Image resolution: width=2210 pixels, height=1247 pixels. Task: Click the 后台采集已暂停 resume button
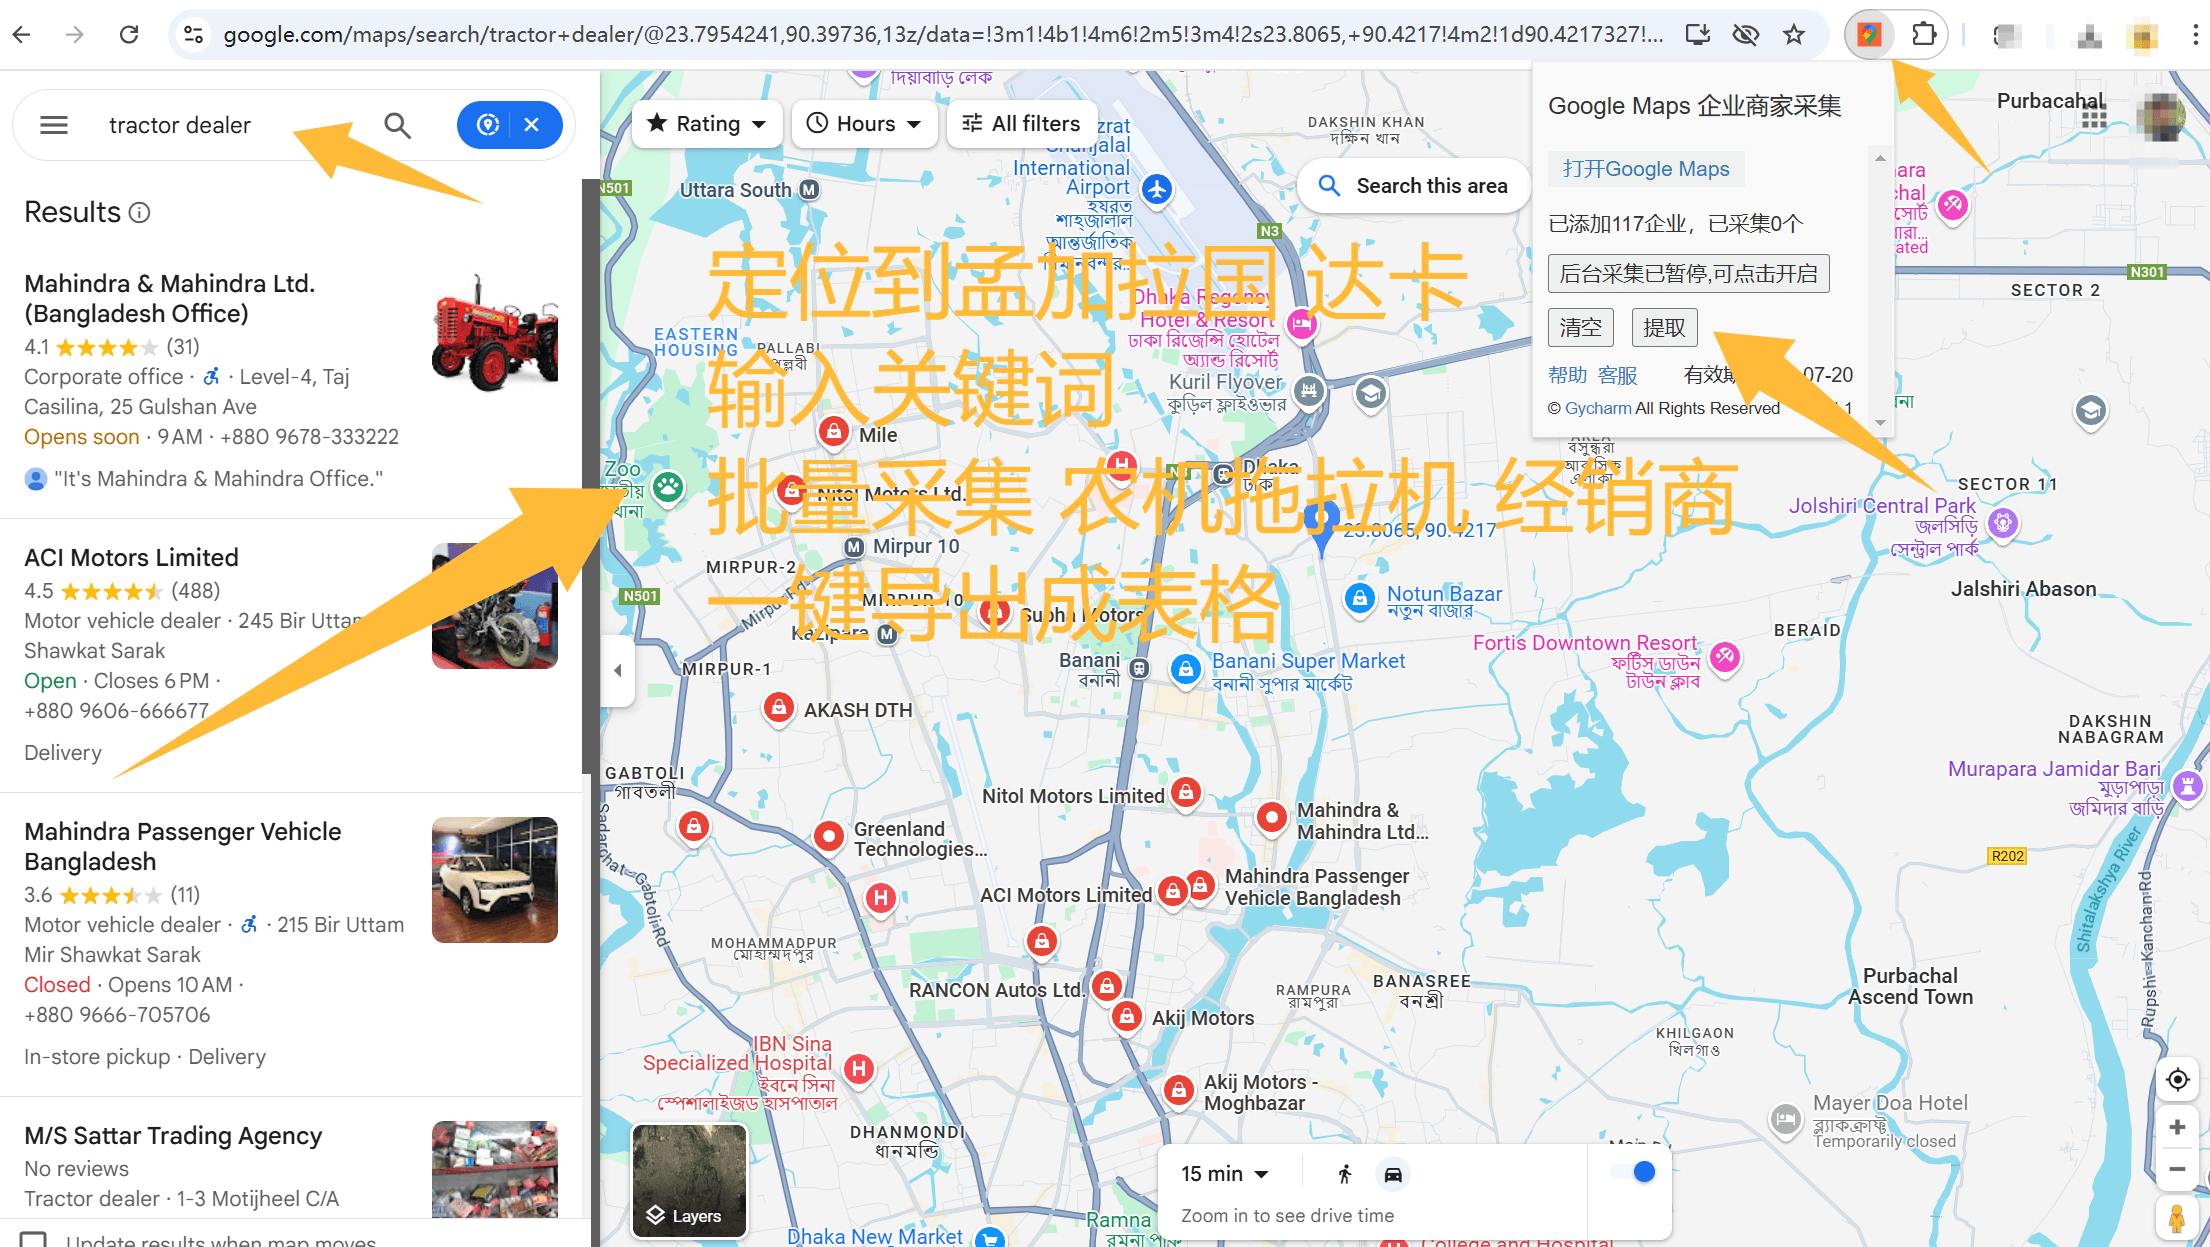1689,273
